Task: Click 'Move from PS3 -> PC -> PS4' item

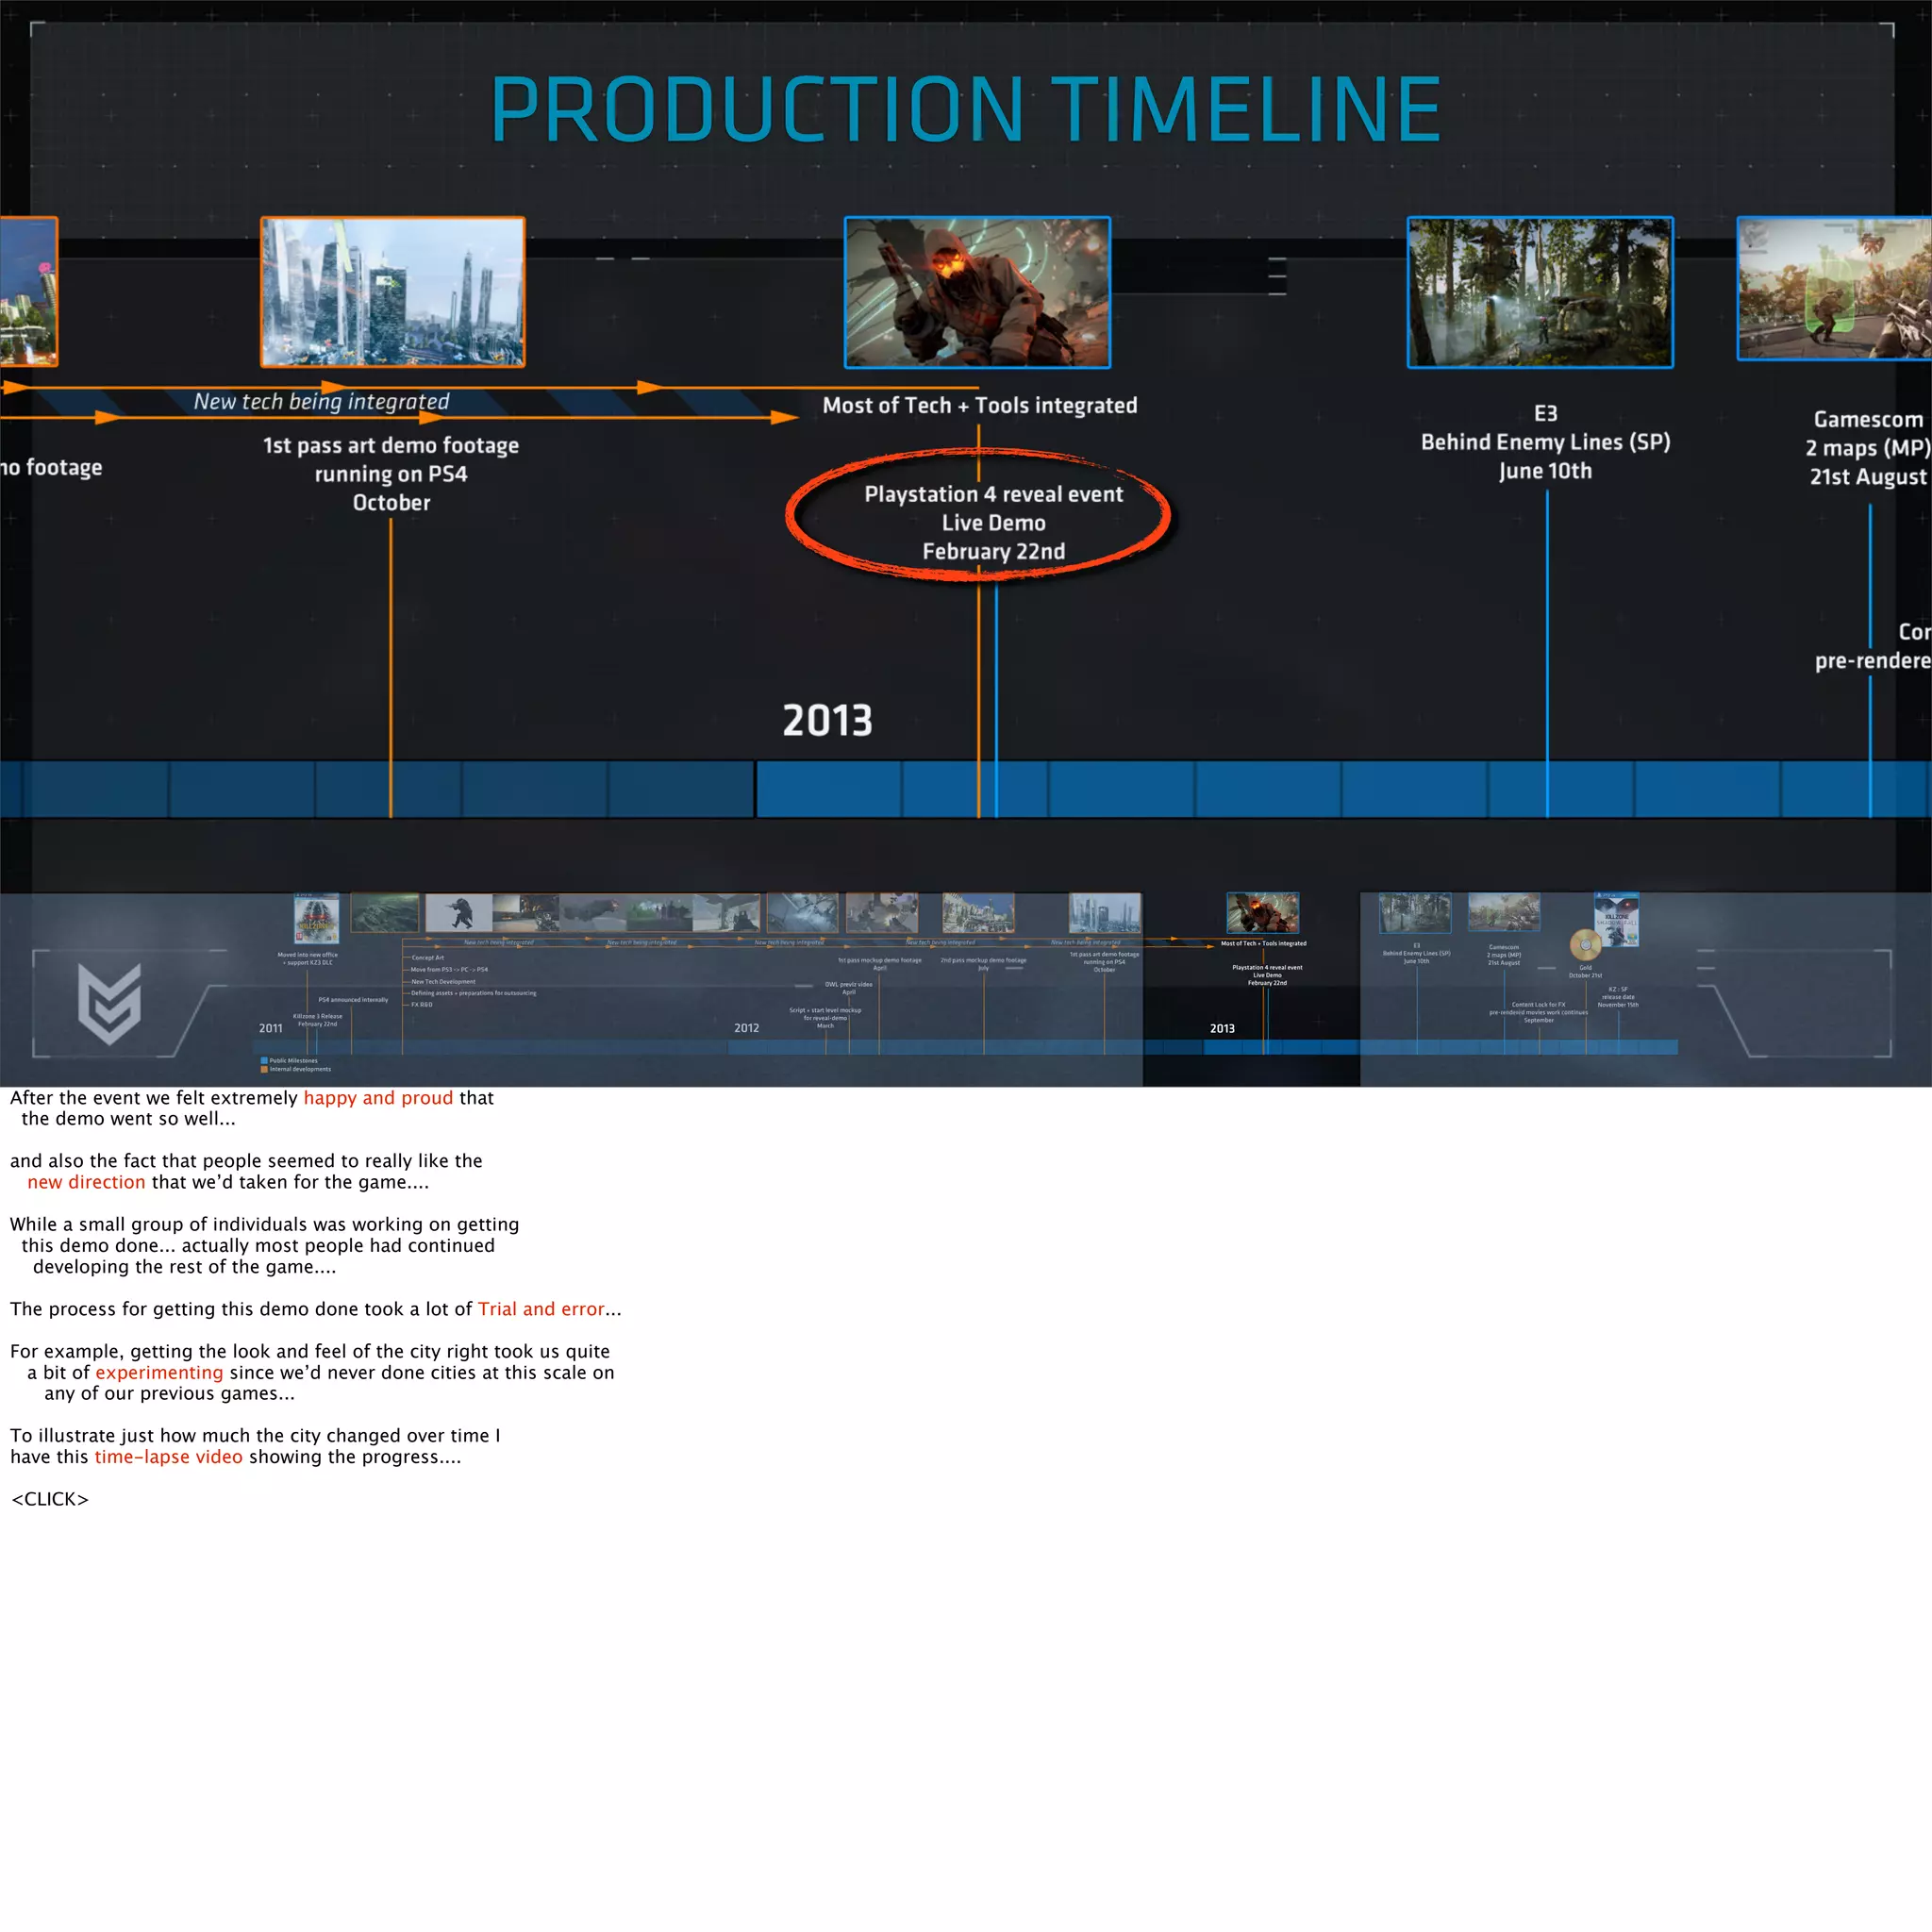Action: coord(450,970)
